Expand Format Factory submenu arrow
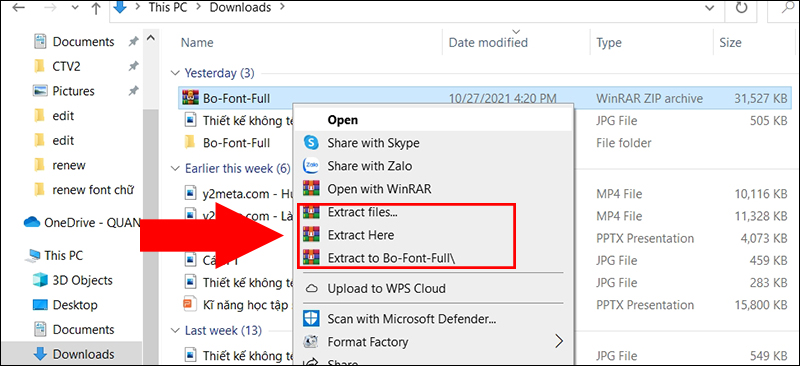Image resolution: width=800 pixels, height=366 pixels. click(559, 341)
